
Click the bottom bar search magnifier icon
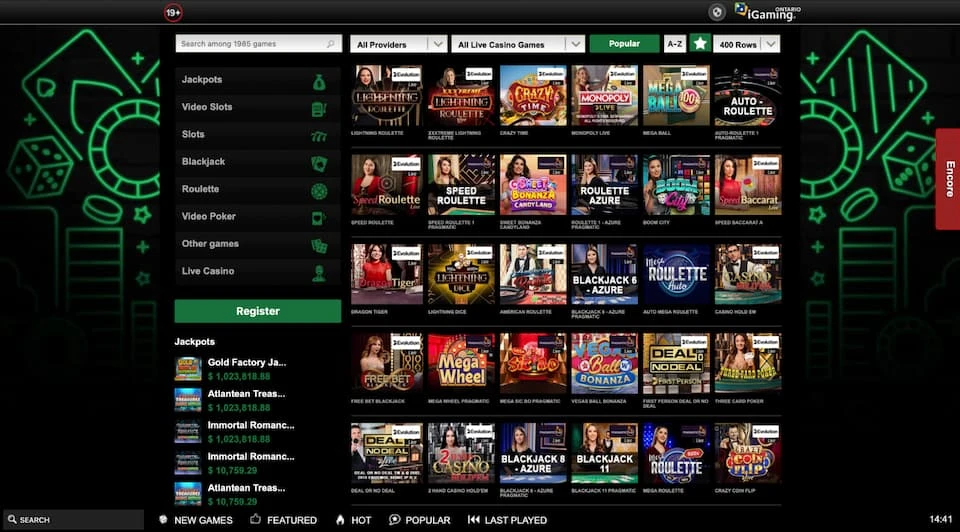[12, 519]
